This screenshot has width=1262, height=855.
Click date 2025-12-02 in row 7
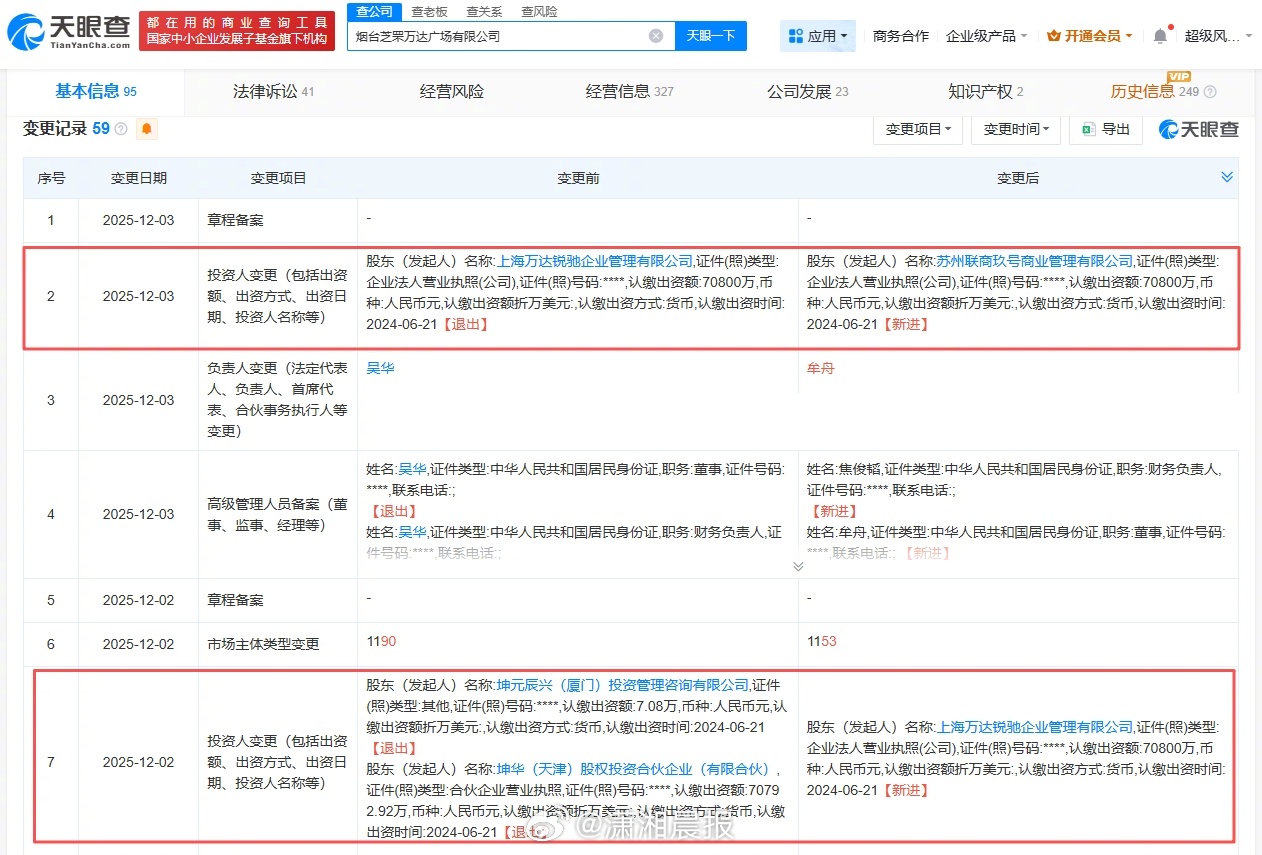coord(138,762)
